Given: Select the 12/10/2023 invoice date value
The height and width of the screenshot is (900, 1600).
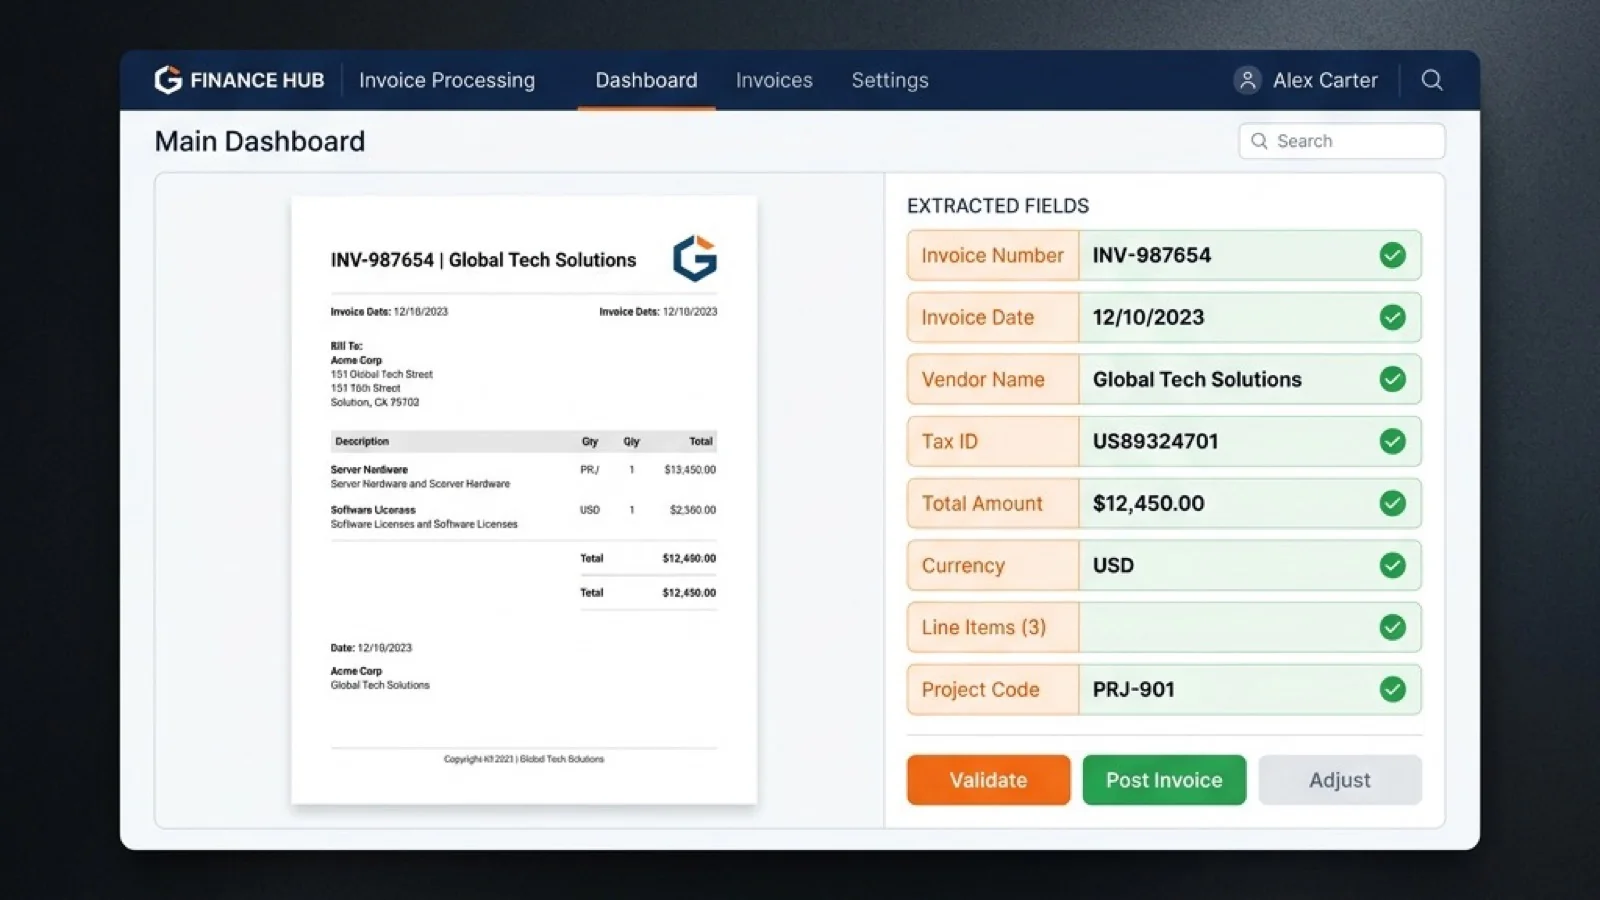Looking at the screenshot, I should [x=1148, y=317].
